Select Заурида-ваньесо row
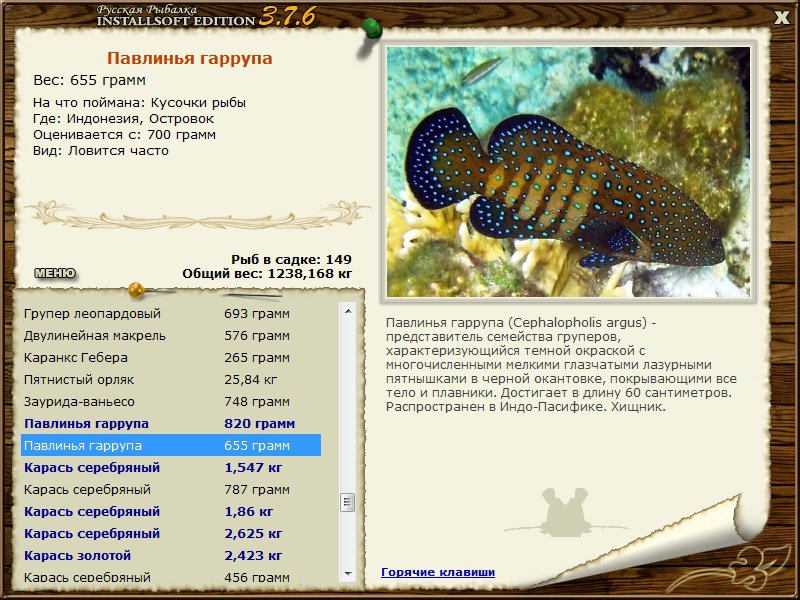Screen dimensions: 800x600 171,401
